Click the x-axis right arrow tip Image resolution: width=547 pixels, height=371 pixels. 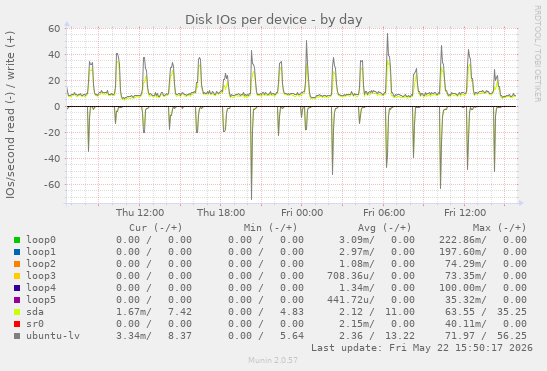522,203
